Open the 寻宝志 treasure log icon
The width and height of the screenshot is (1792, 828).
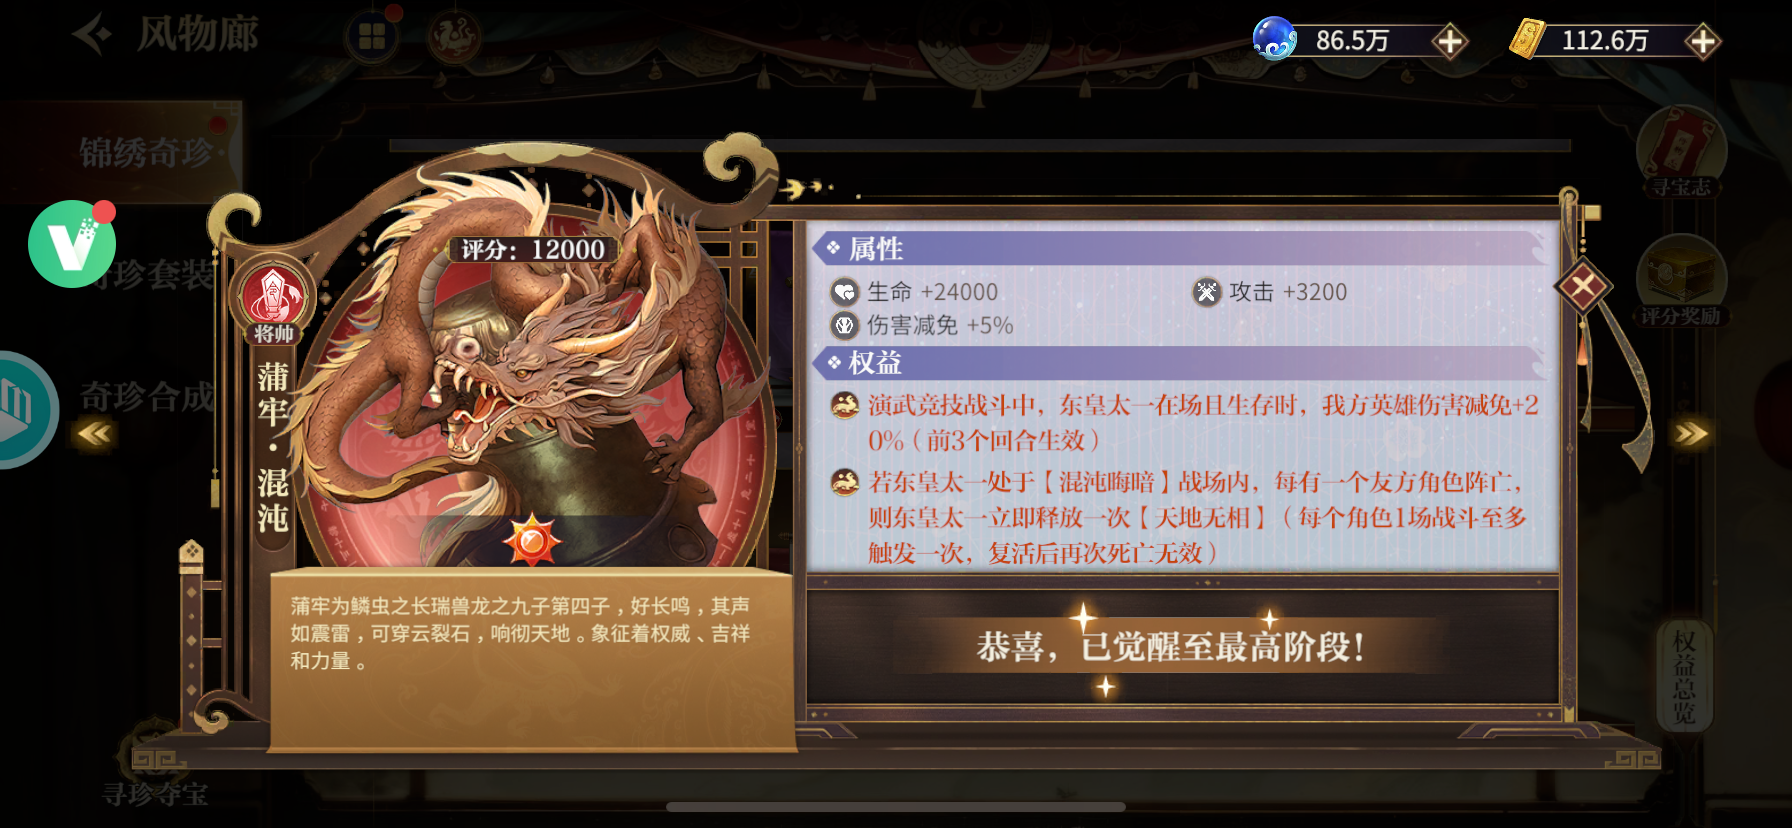[1681, 152]
